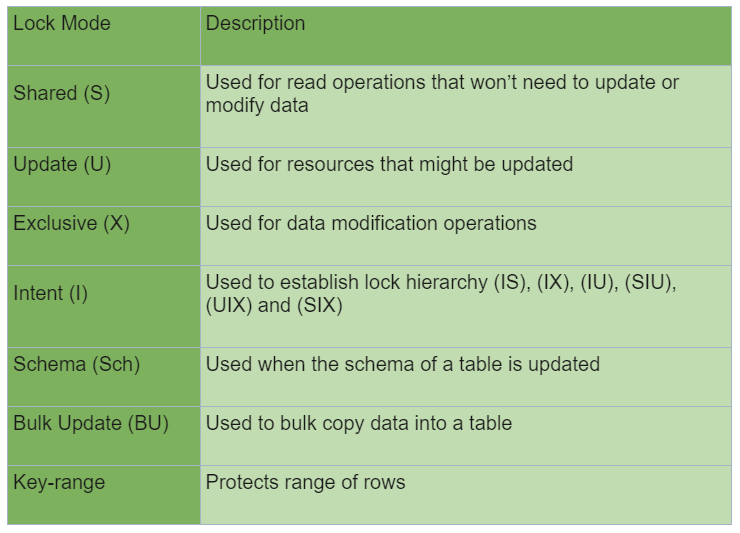Viewport: 740px width, 533px height.
Task: Select the Schema (Sch) cell
Action: pos(104,377)
